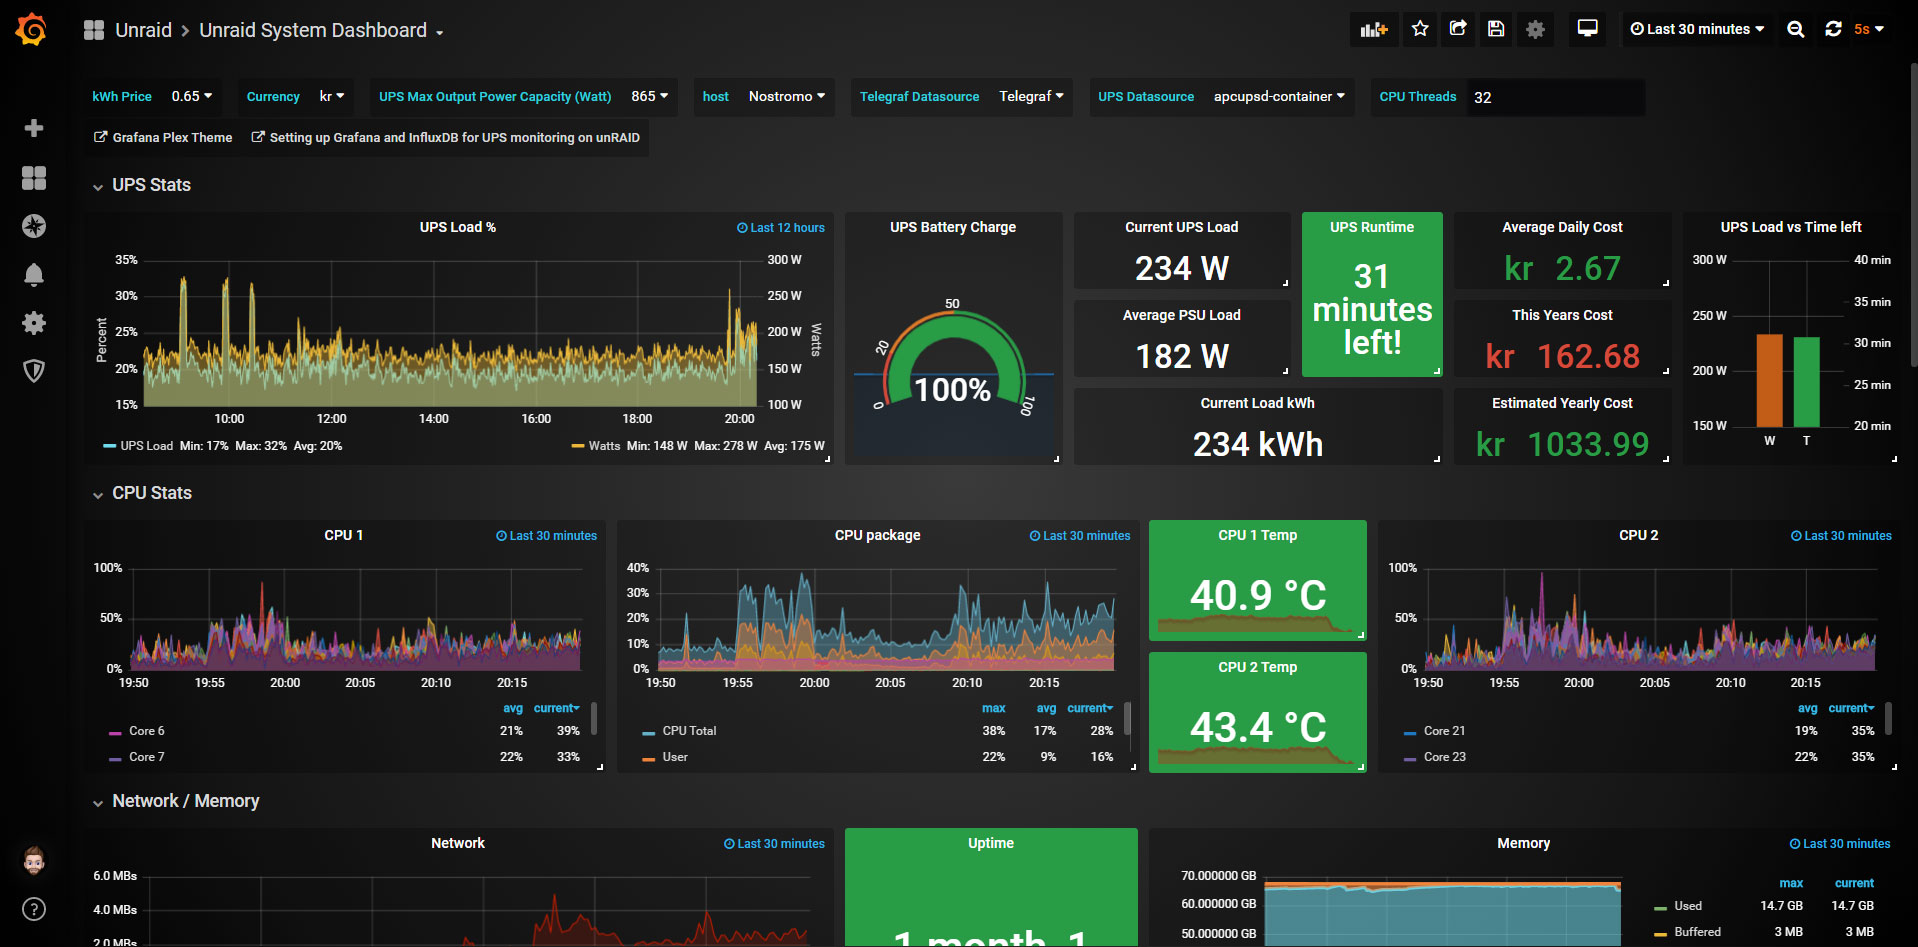The image size is (1918, 947).
Task: Open dashboard settings gear in top bar
Action: (x=1535, y=29)
